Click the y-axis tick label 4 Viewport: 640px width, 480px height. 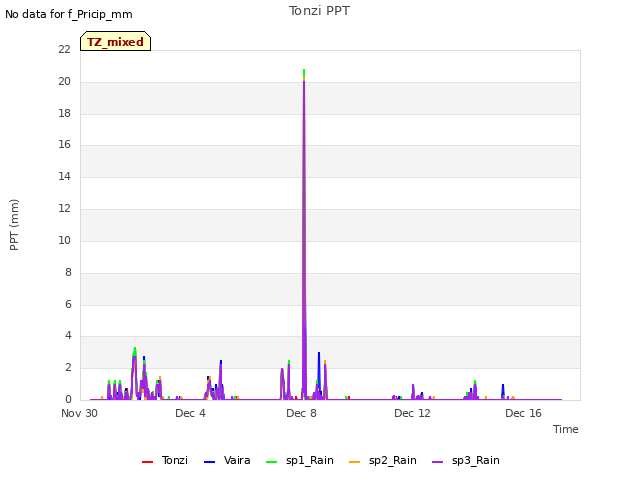point(68,336)
